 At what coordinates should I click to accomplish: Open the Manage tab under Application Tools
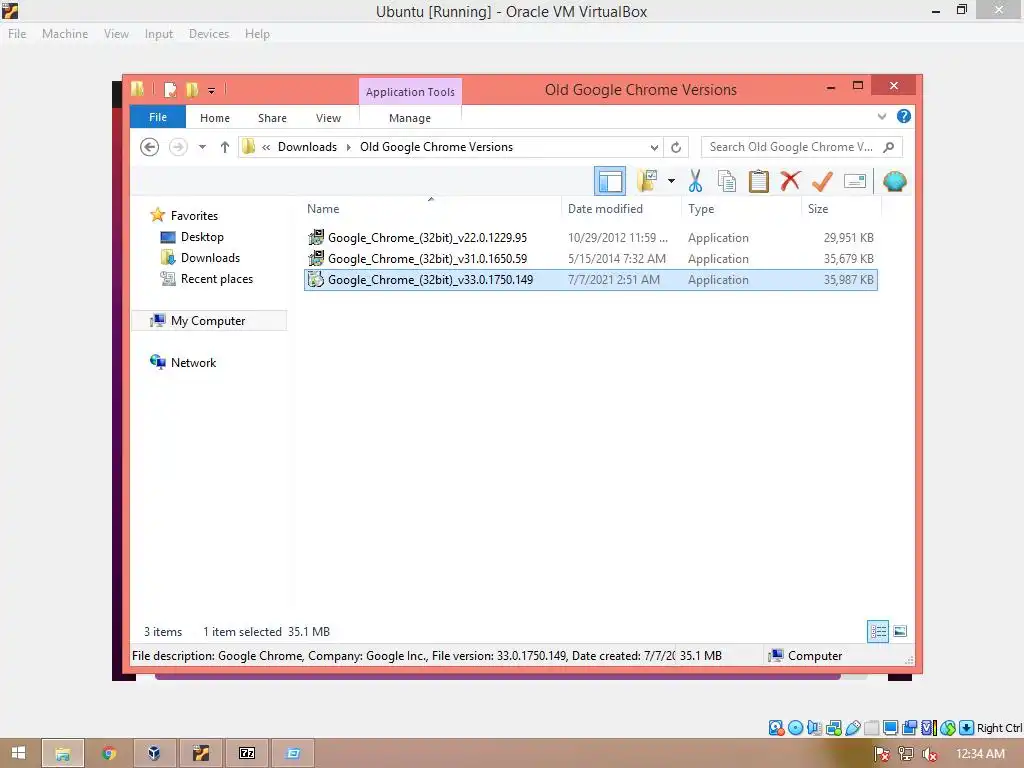[x=409, y=118]
